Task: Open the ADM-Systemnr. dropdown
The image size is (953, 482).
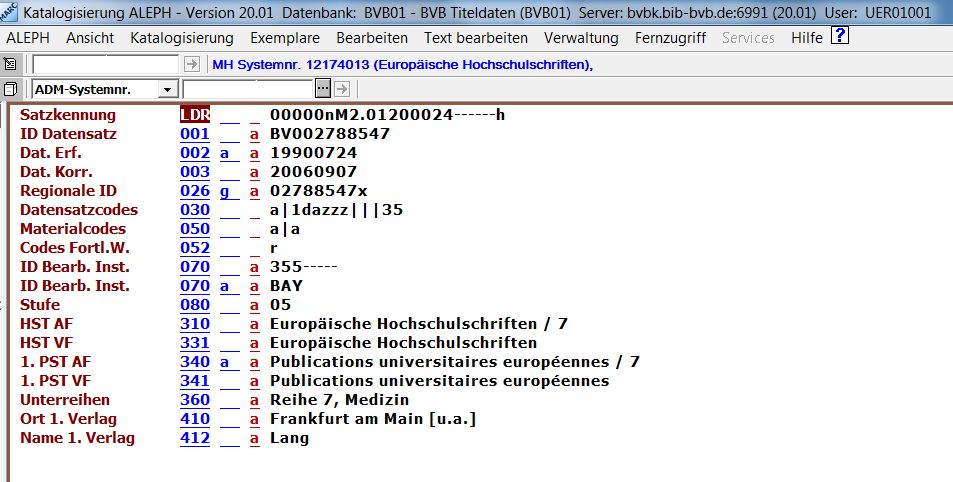Action: point(166,89)
